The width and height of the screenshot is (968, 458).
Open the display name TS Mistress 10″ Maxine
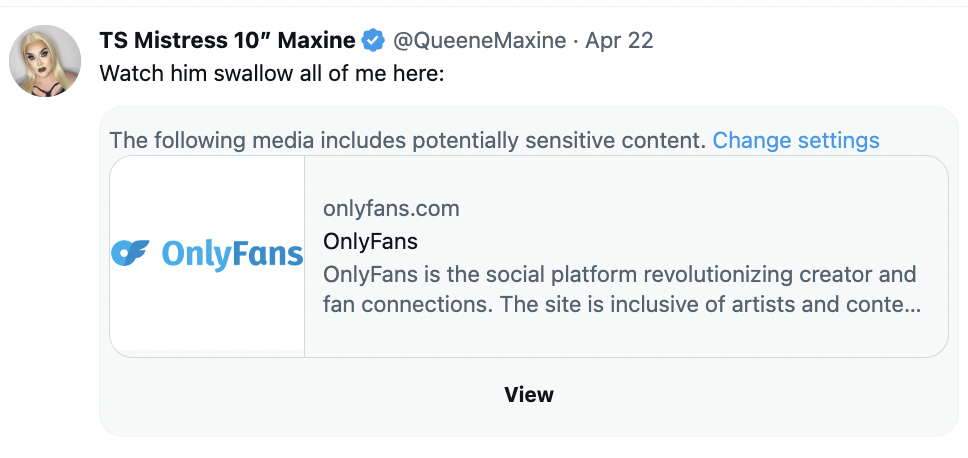click(x=227, y=41)
